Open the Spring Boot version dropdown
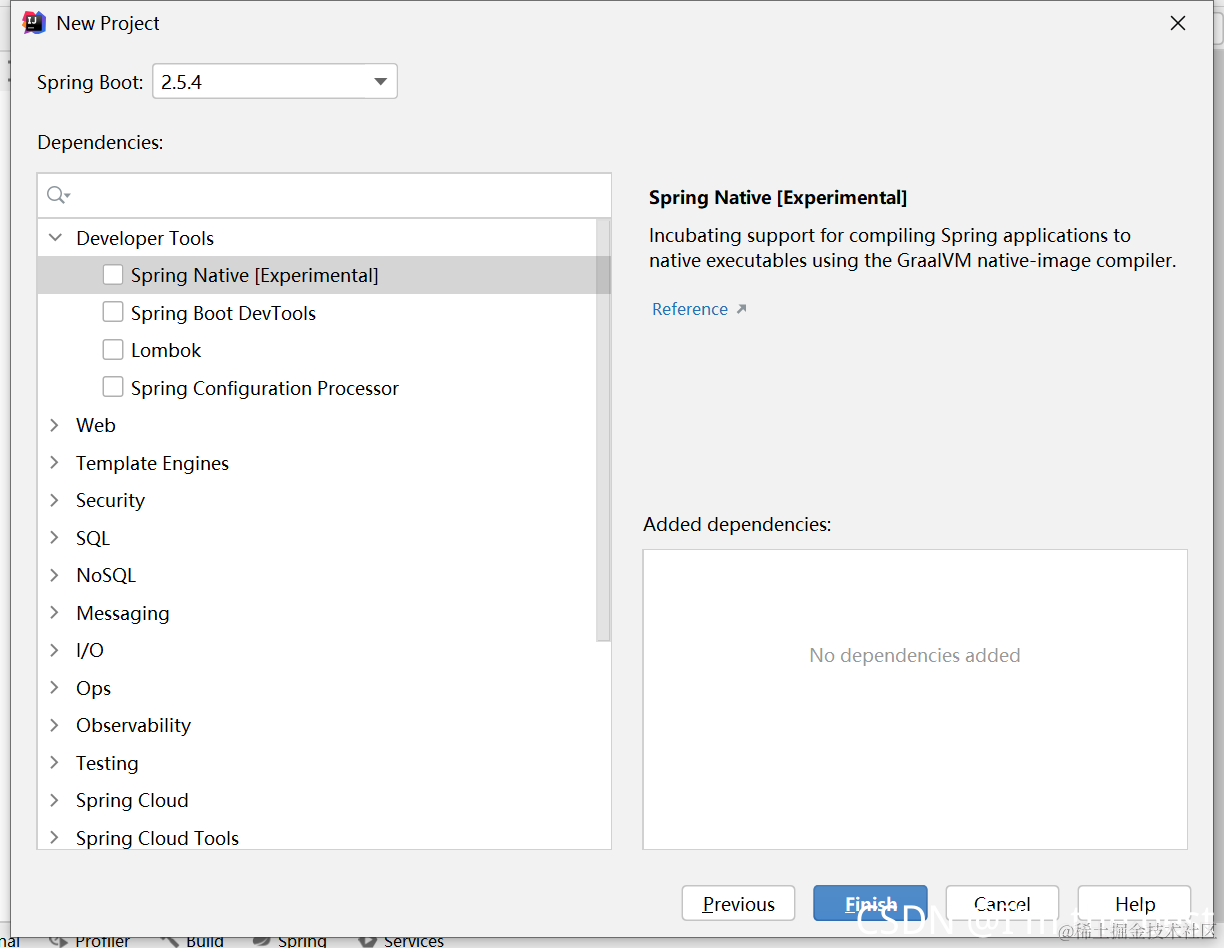The width and height of the screenshot is (1224, 948). (275, 82)
